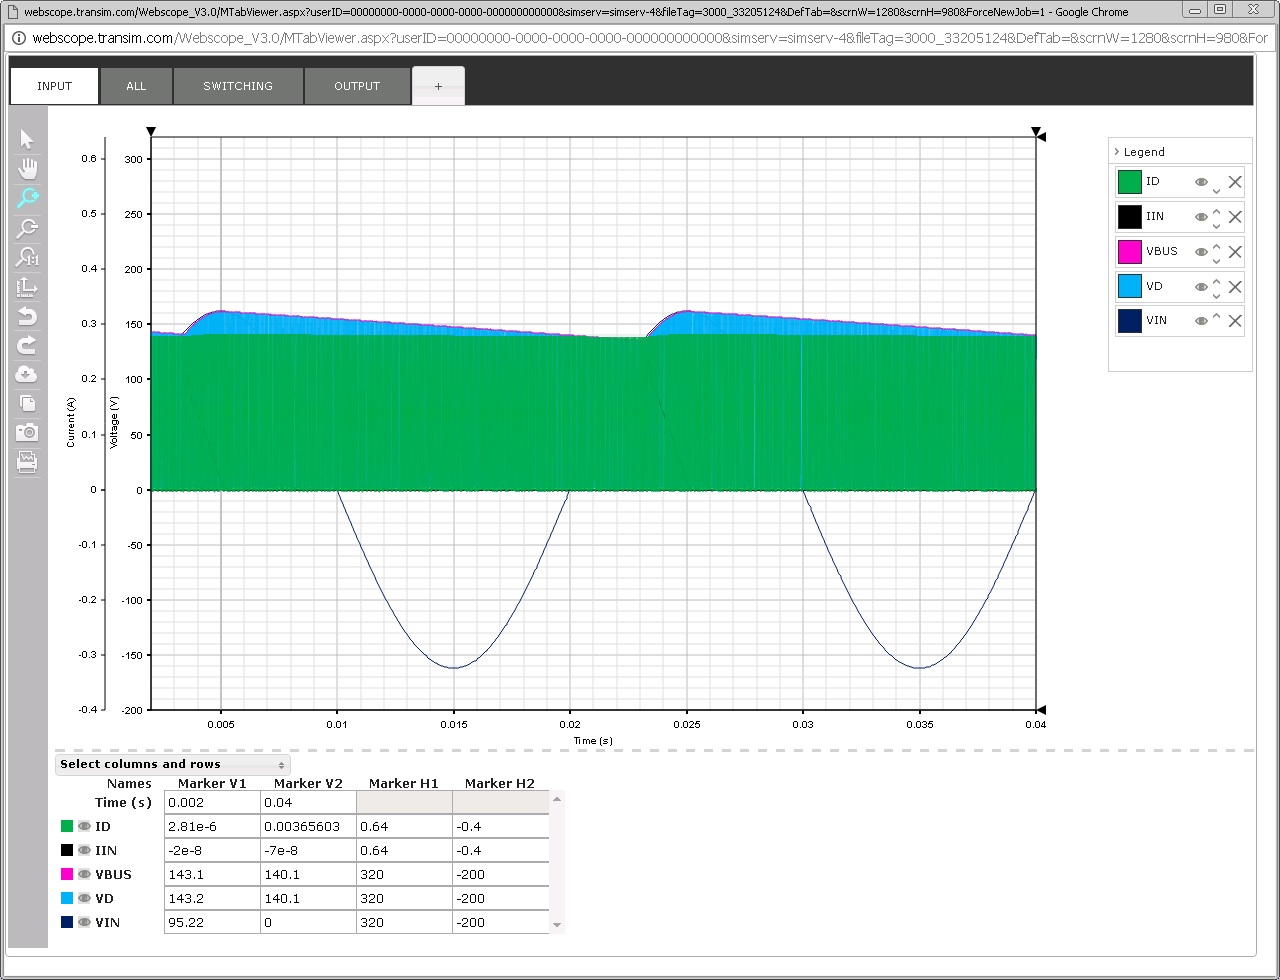Add a new tab with the plus button

438,86
